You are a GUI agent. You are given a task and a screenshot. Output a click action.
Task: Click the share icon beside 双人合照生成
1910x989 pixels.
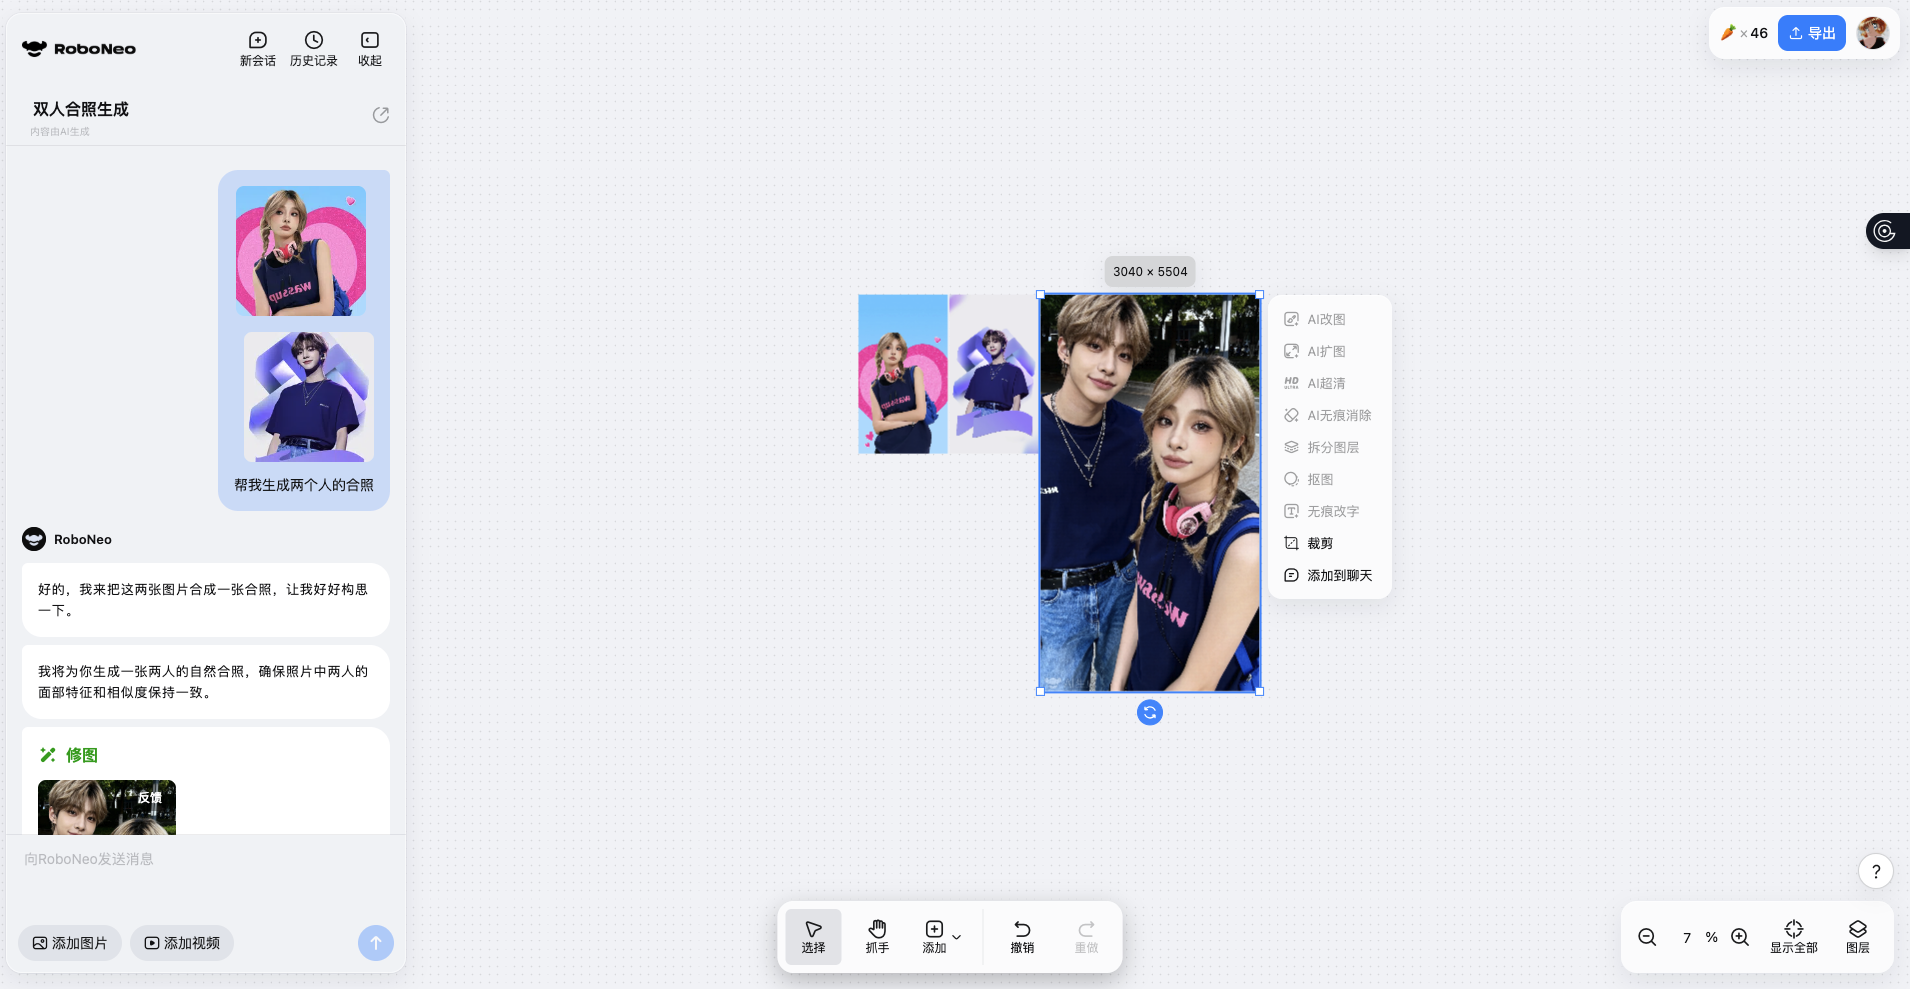381,115
